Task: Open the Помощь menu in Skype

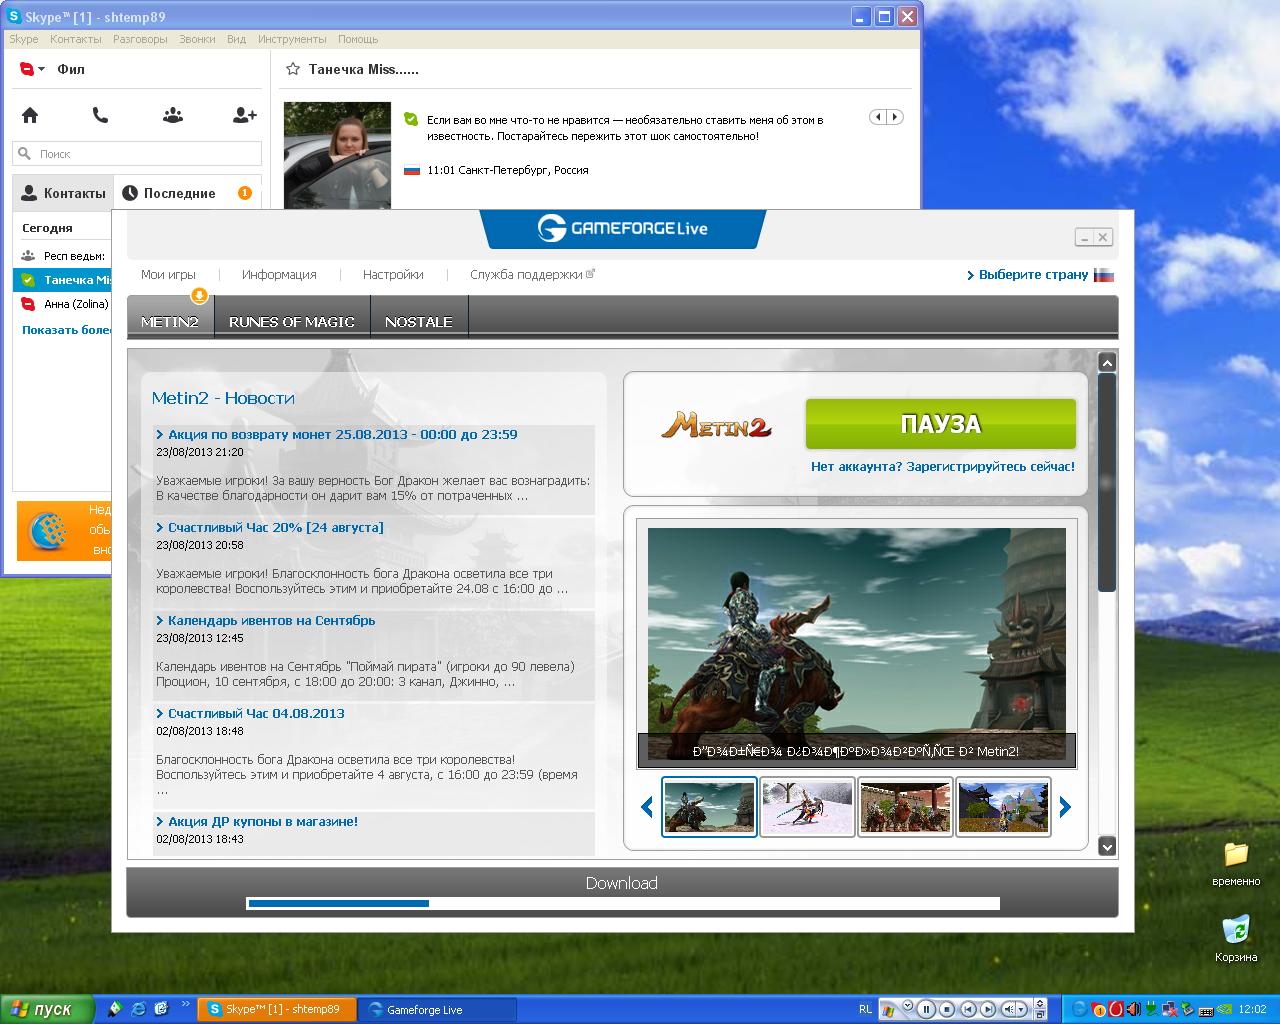Action: coord(358,39)
